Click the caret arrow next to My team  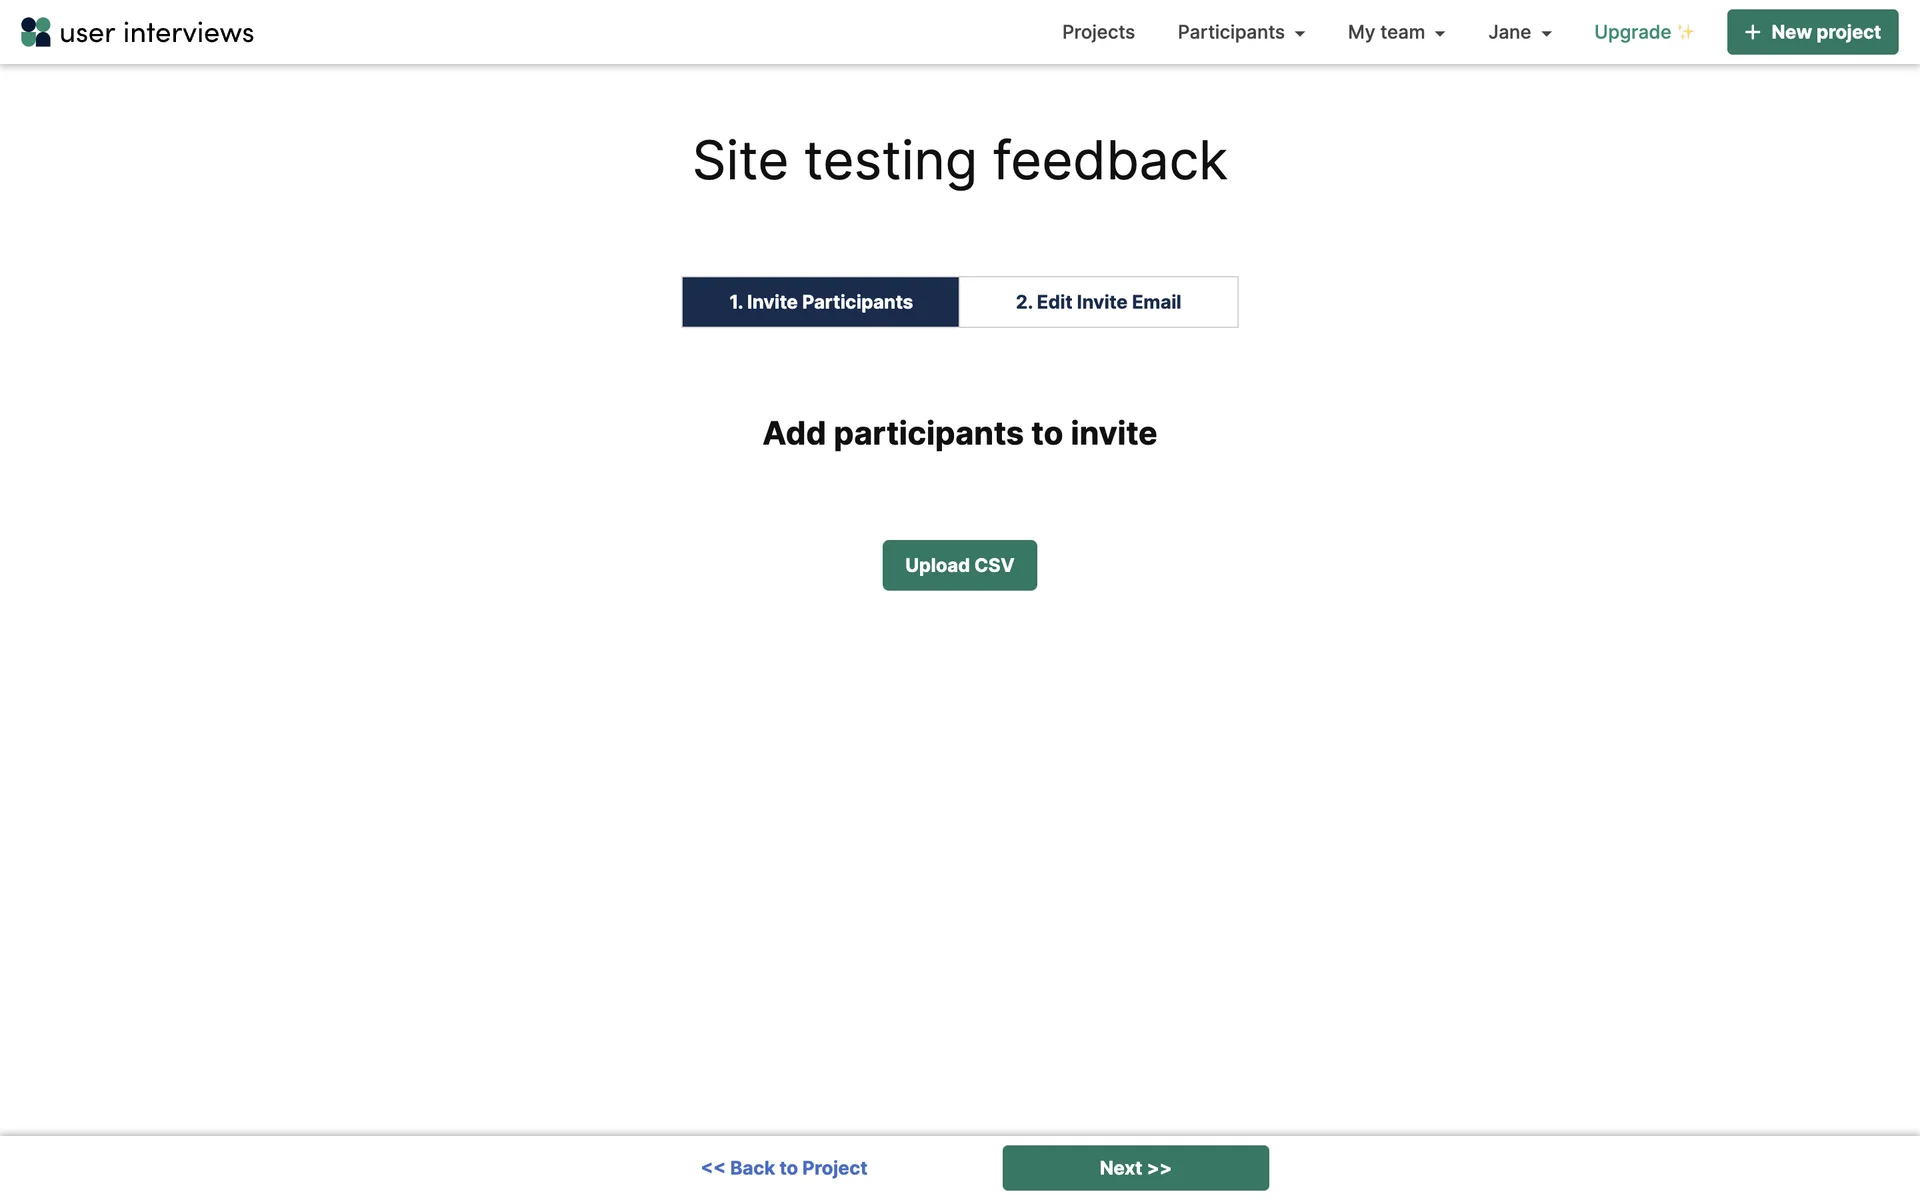click(1440, 34)
